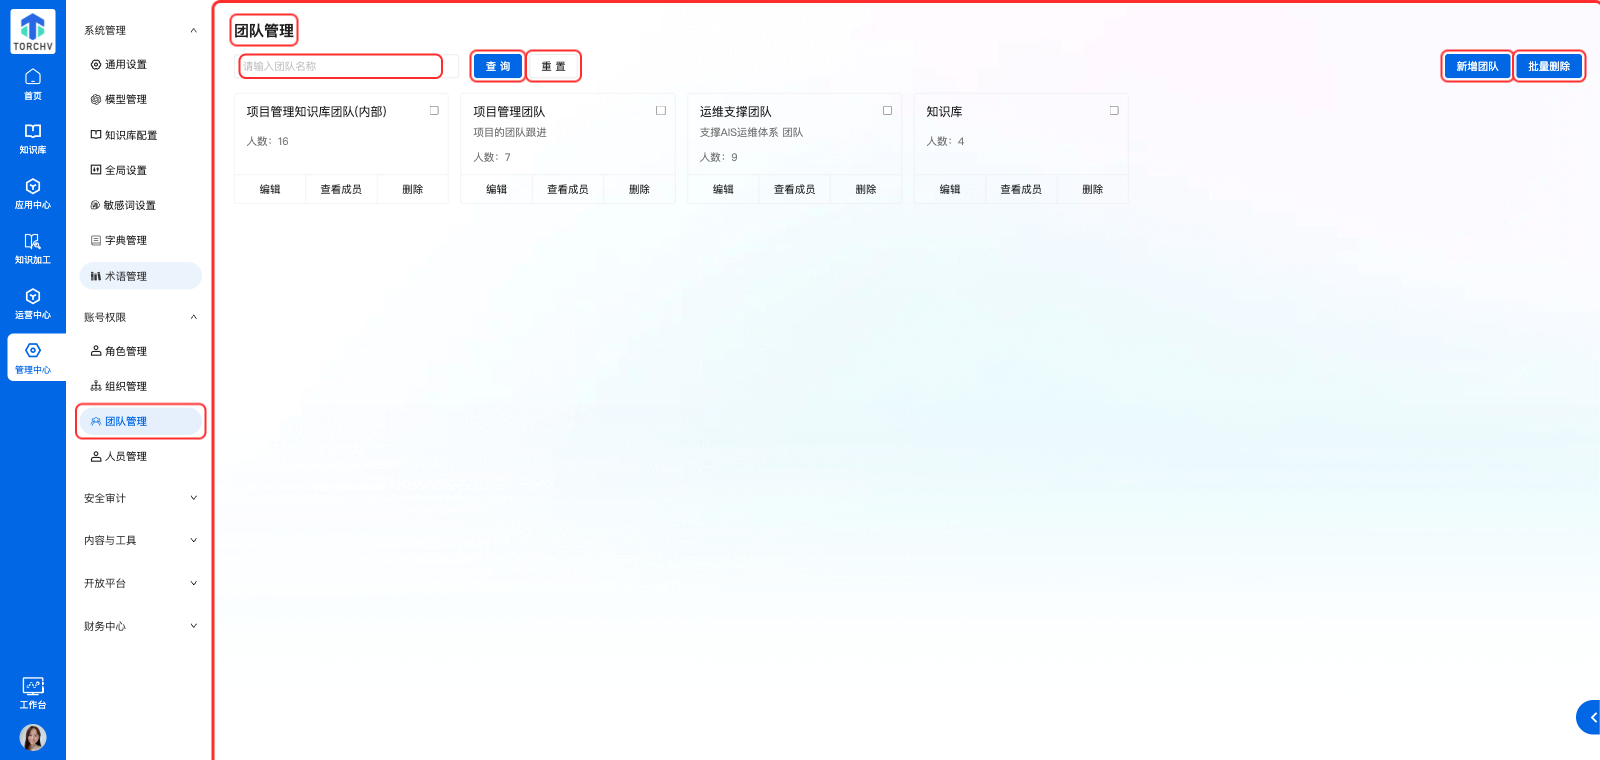Click the 运维支撑团队 card title
The width and height of the screenshot is (1600, 760).
(736, 112)
